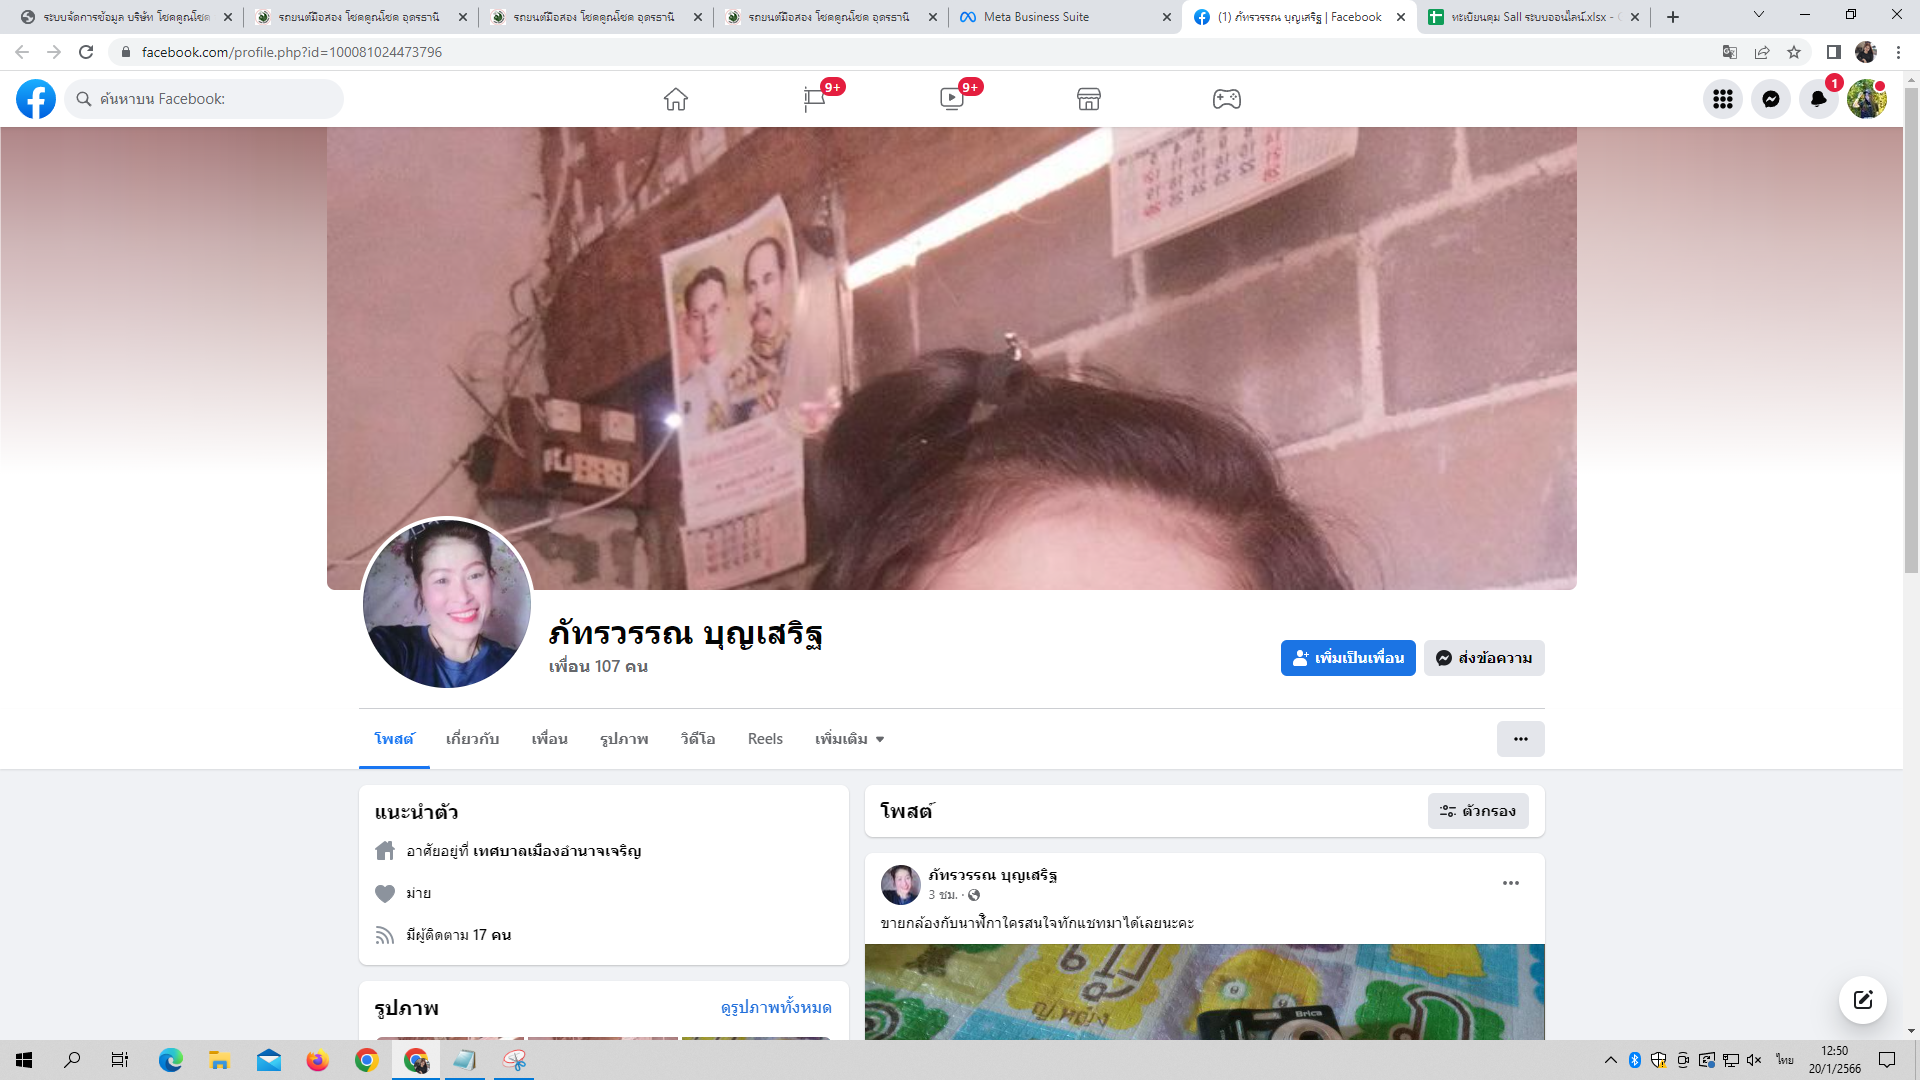Open the Messenger chat icon

1771,99
